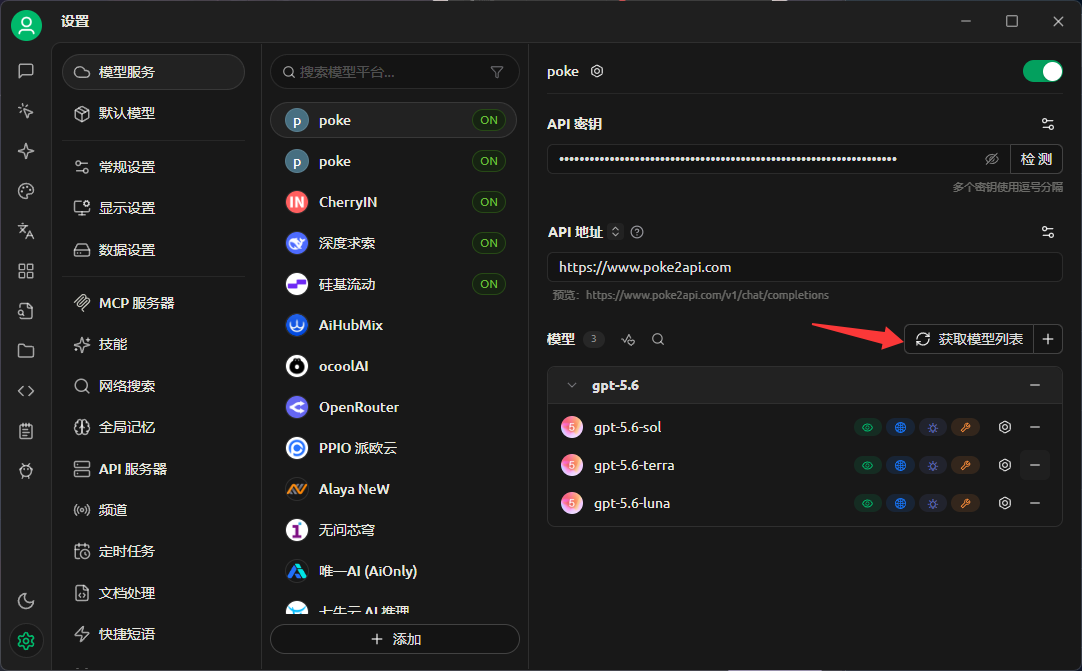
Task: Select PPIO 派欧云 provider
Action: [x=393, y=448]
